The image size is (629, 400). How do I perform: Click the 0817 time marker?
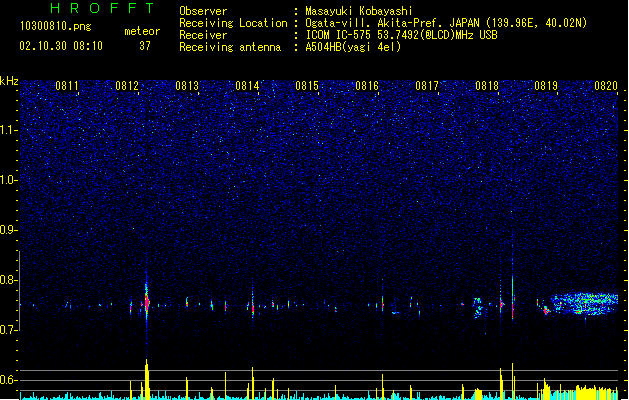click(427, 86)
